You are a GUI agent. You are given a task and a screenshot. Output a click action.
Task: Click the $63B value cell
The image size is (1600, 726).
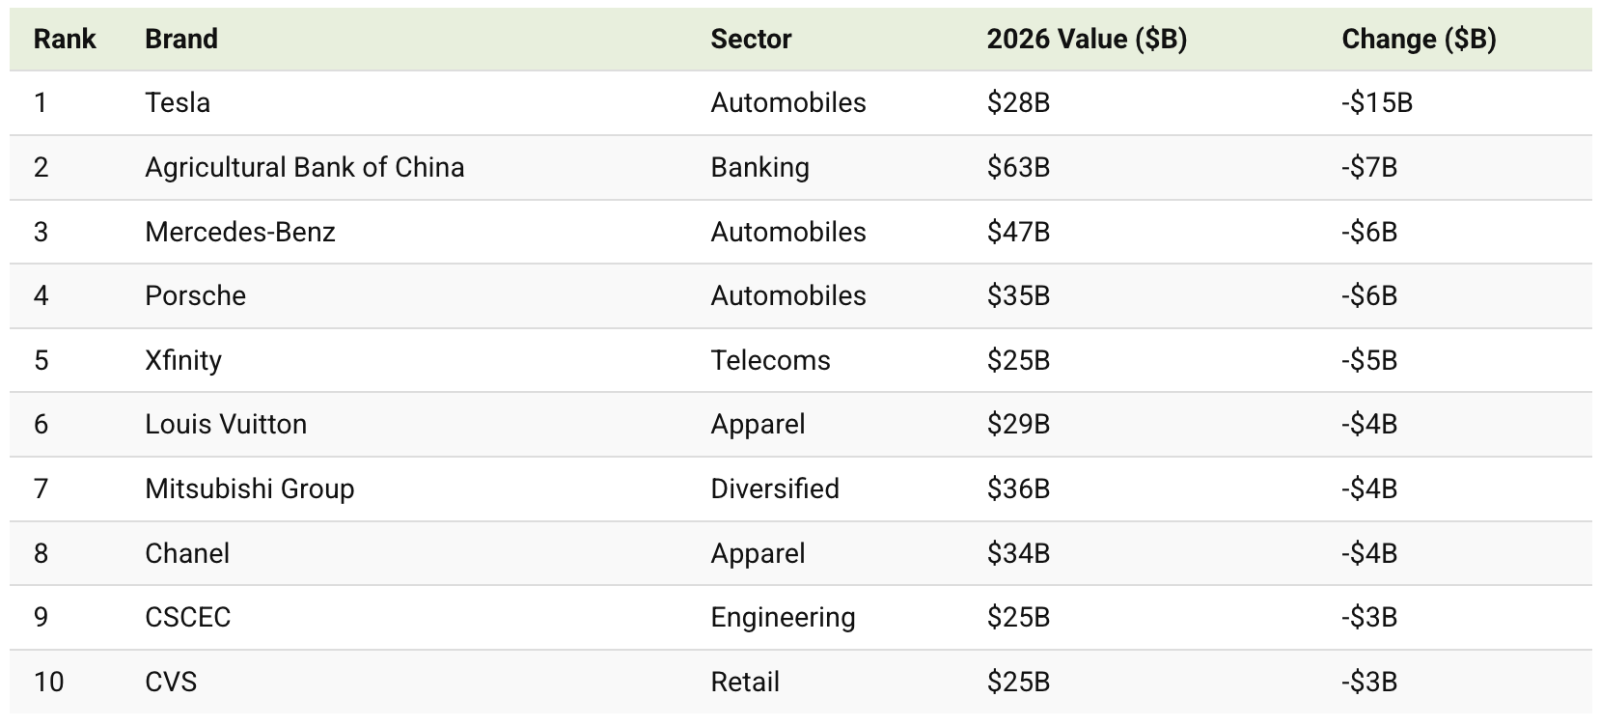[x=1018, y=167]
